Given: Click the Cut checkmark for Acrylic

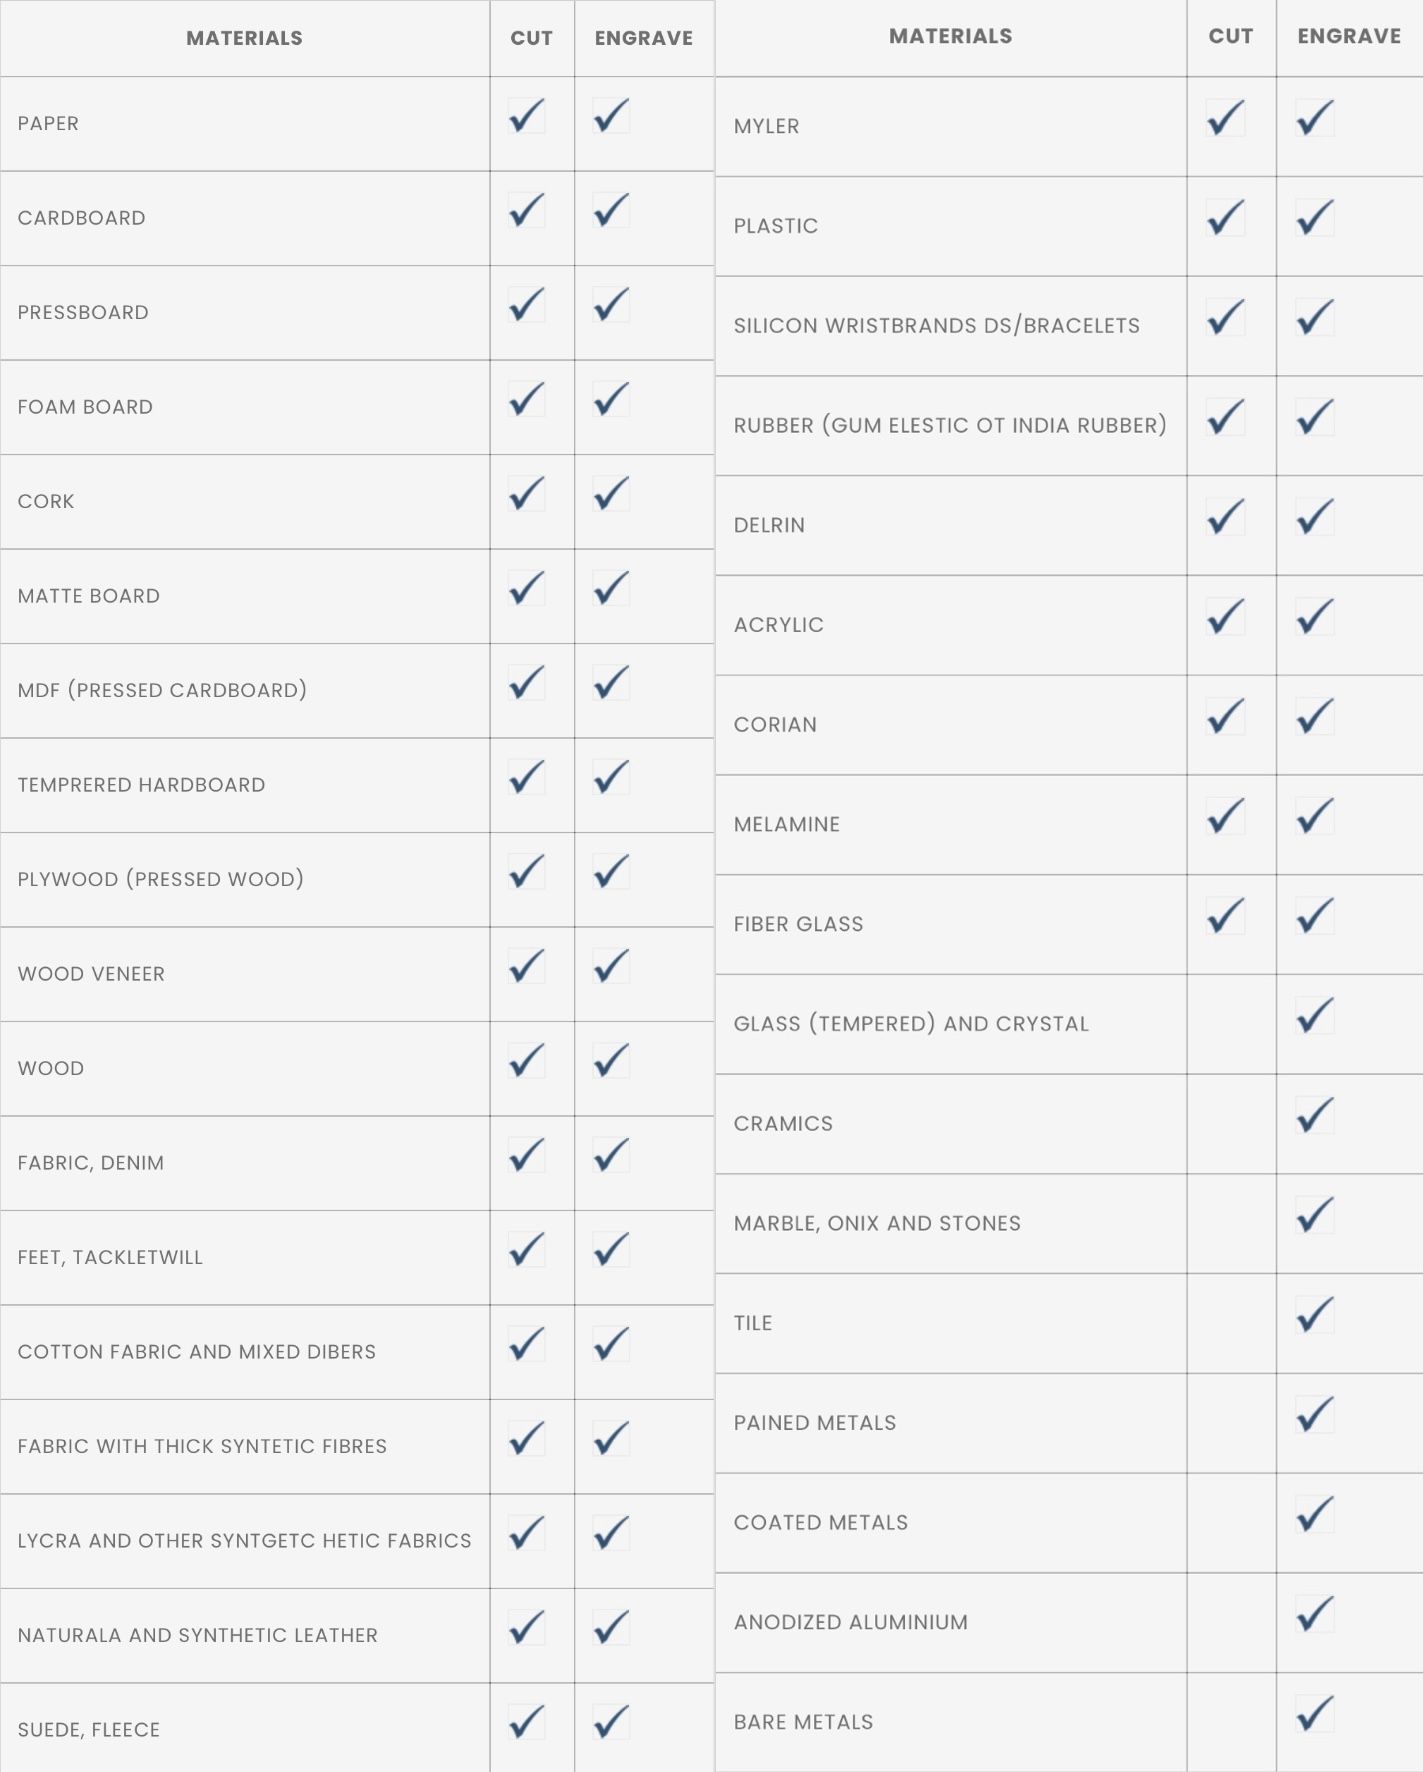Looking at the screenshot, I should tap(1225, 616).
